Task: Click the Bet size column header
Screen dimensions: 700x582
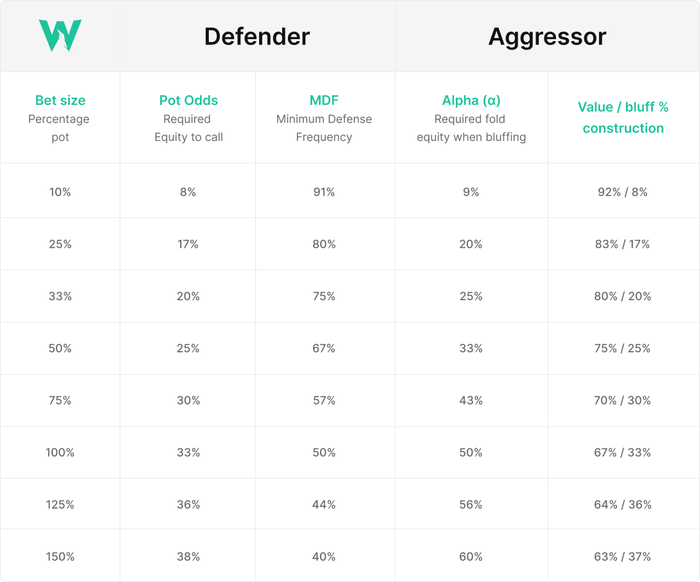Action: click(60, 100)
